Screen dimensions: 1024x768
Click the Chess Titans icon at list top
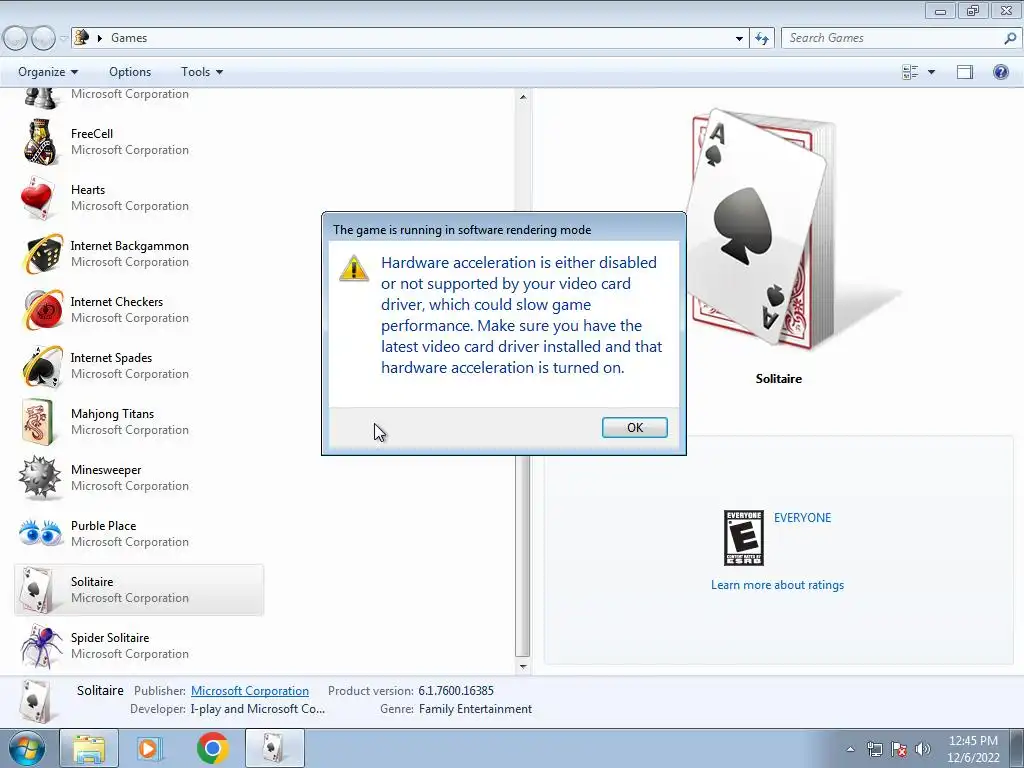pos(40,98)
